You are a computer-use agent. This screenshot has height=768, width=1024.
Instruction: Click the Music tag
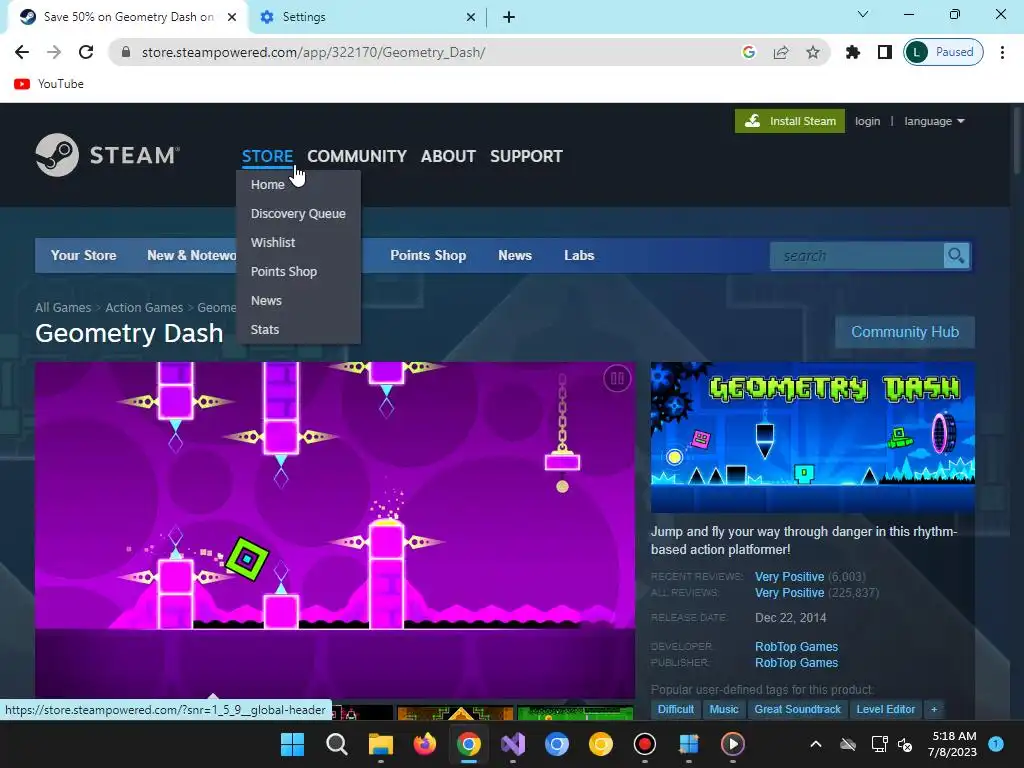[x=724, y=709]
